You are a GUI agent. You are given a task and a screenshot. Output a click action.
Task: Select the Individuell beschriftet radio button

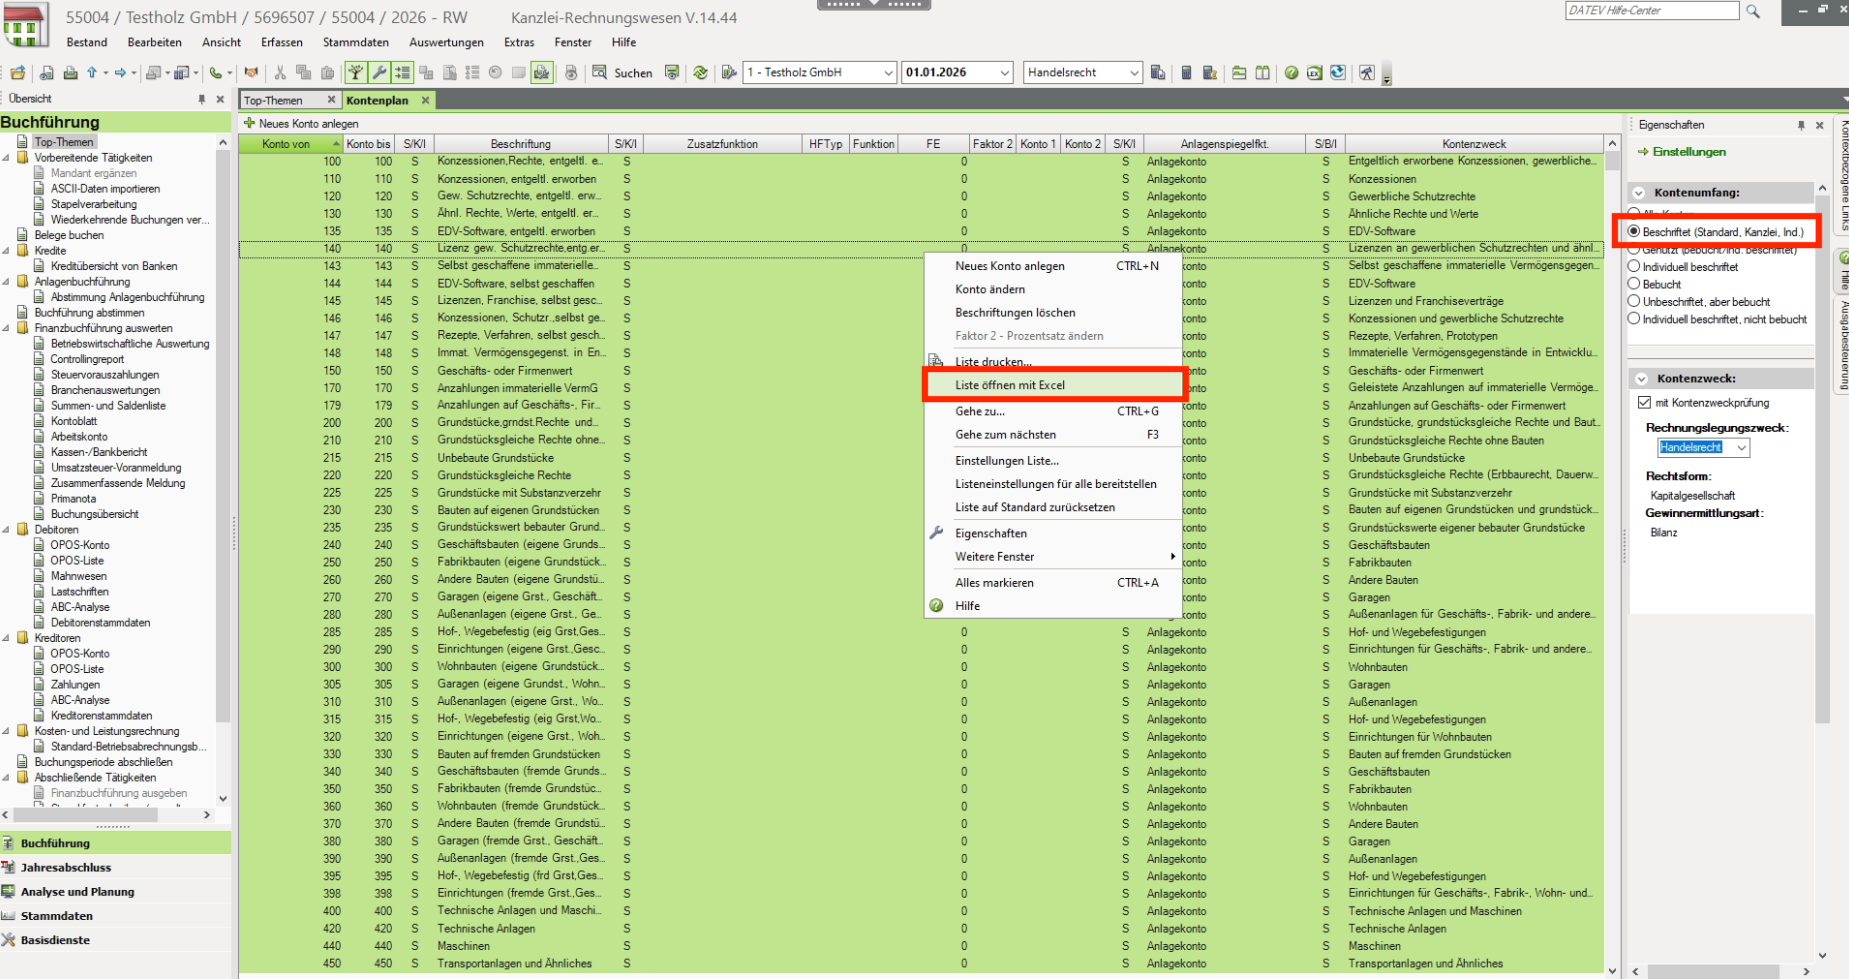tap(1634, 267)
